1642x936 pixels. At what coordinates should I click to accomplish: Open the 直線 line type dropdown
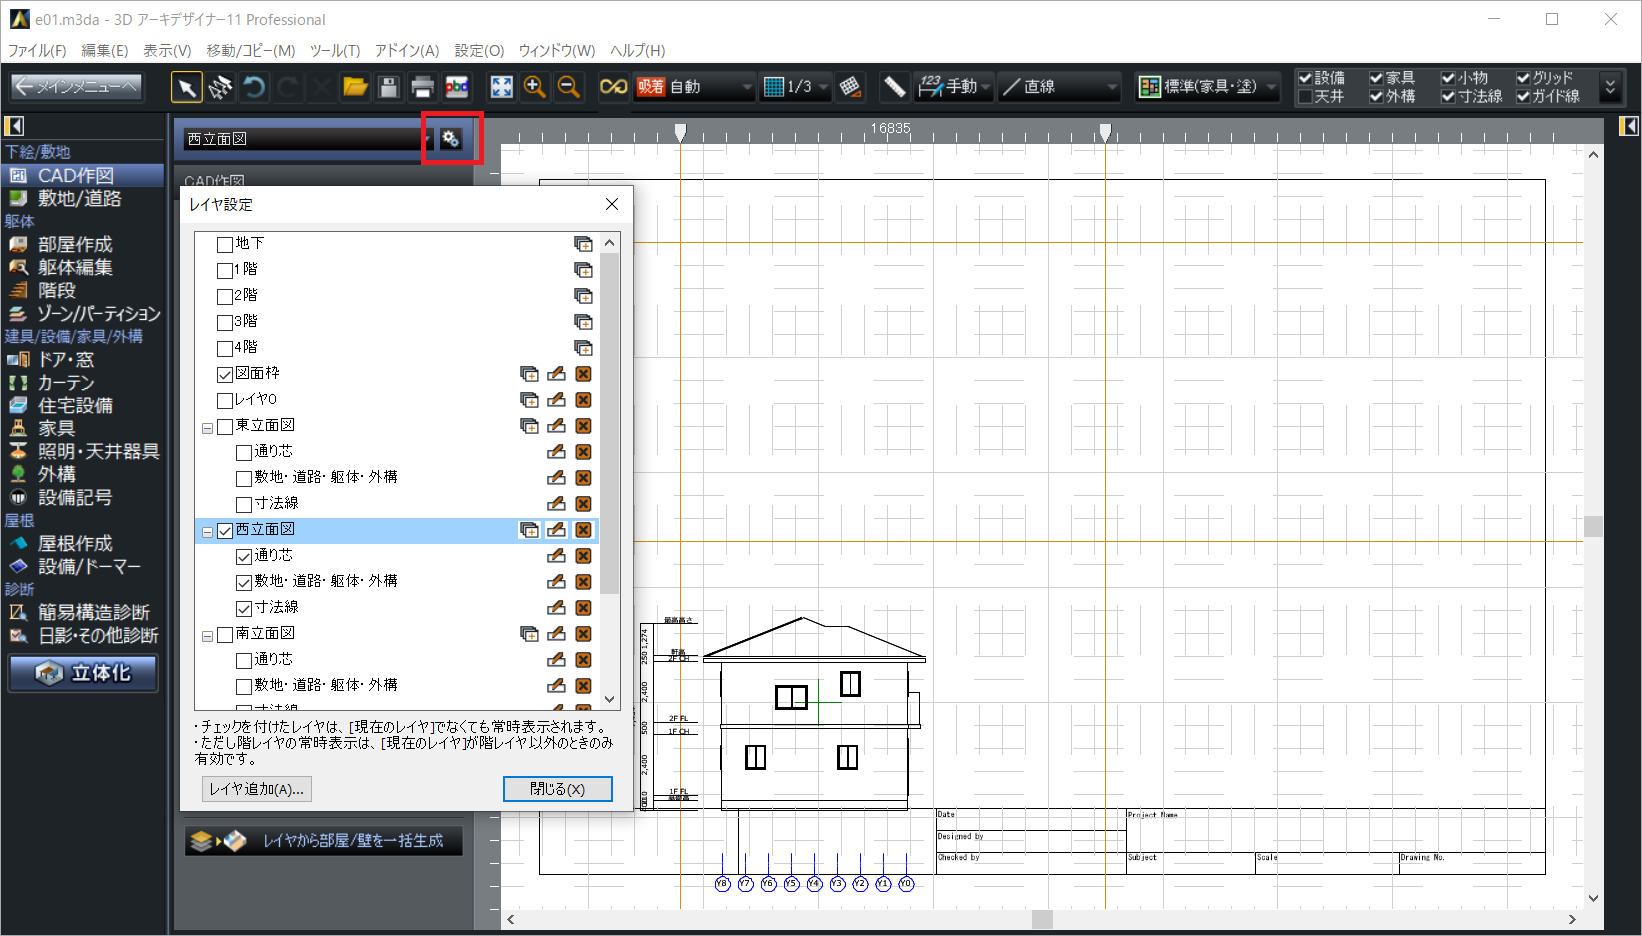[x=1110, y=87]
